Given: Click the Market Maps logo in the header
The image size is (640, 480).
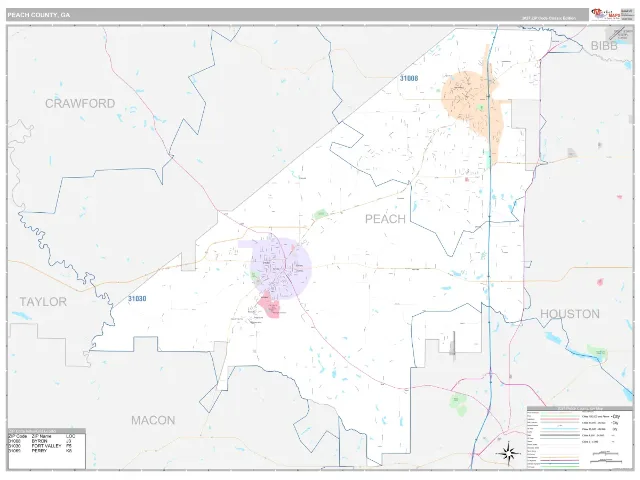Looking at the screenshot, I should tap(605, 14).
